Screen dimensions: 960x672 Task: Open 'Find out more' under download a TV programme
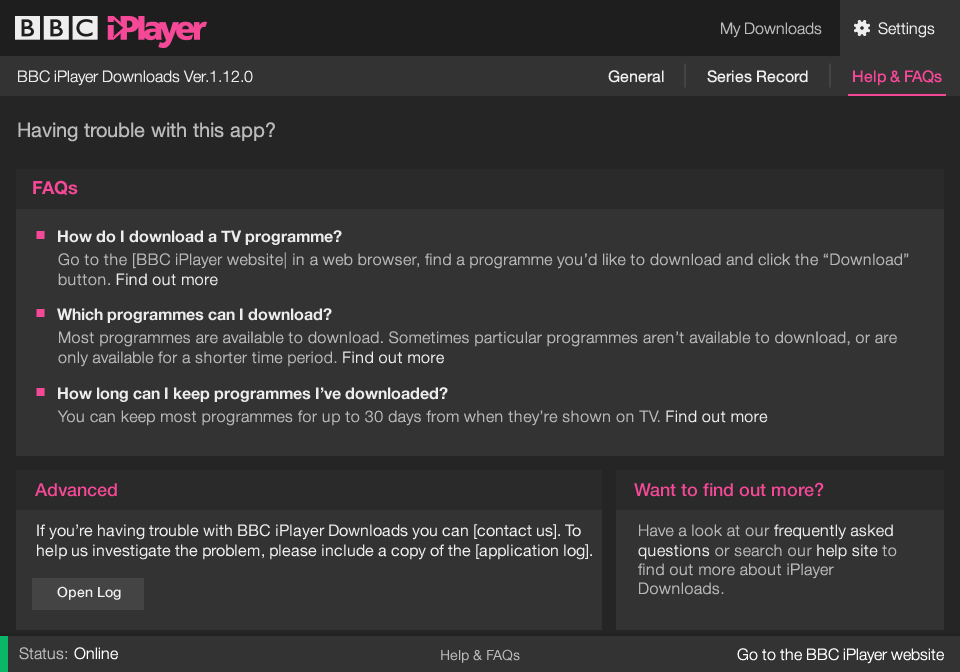[x=167, y=280]
